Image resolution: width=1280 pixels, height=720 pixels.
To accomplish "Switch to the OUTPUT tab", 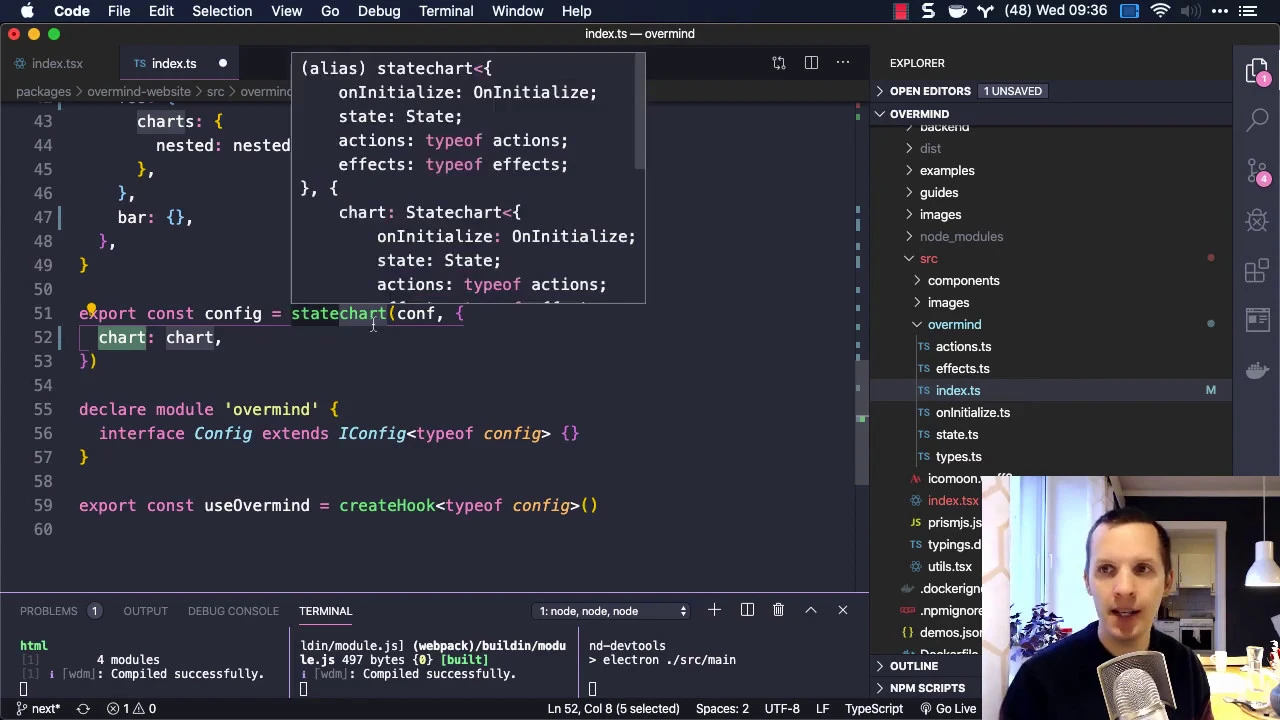I will click(145, 611).
